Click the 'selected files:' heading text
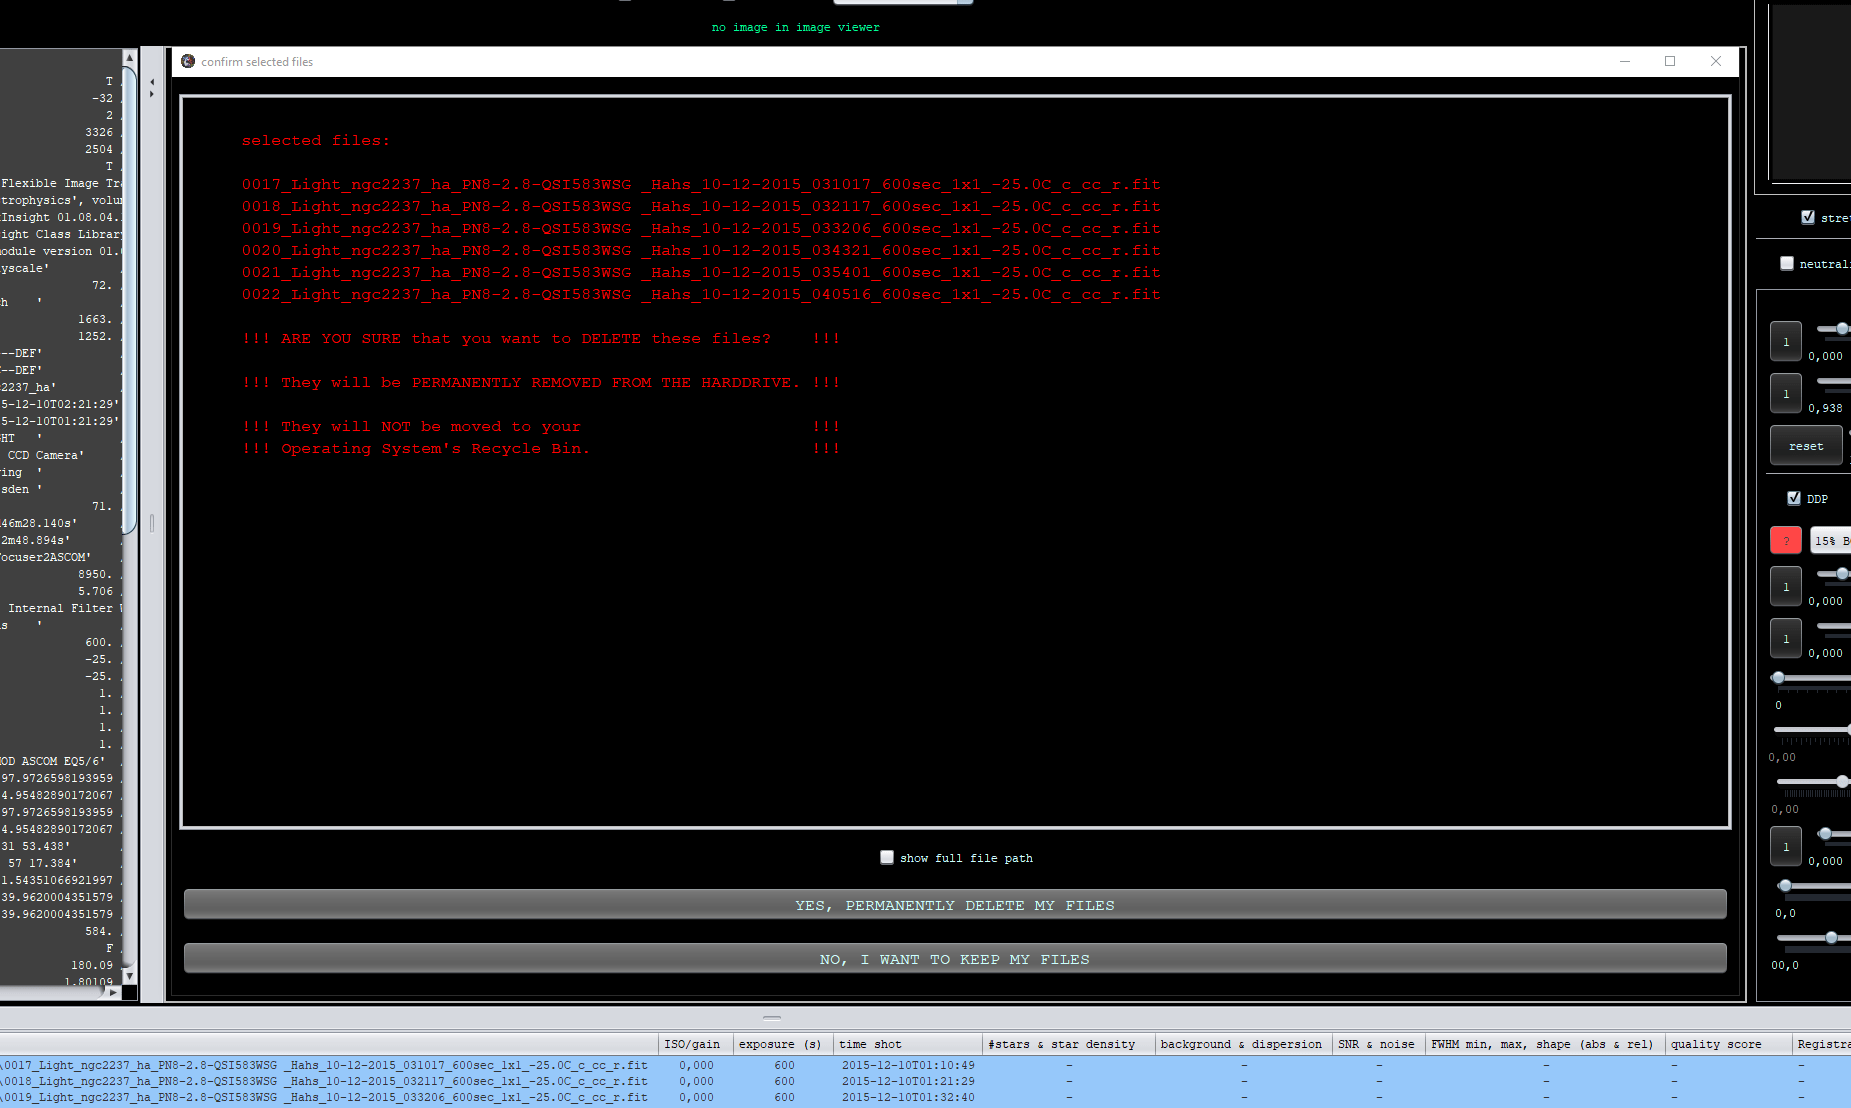Viewport: 1851px width, 1108px height. click(316, 141)
